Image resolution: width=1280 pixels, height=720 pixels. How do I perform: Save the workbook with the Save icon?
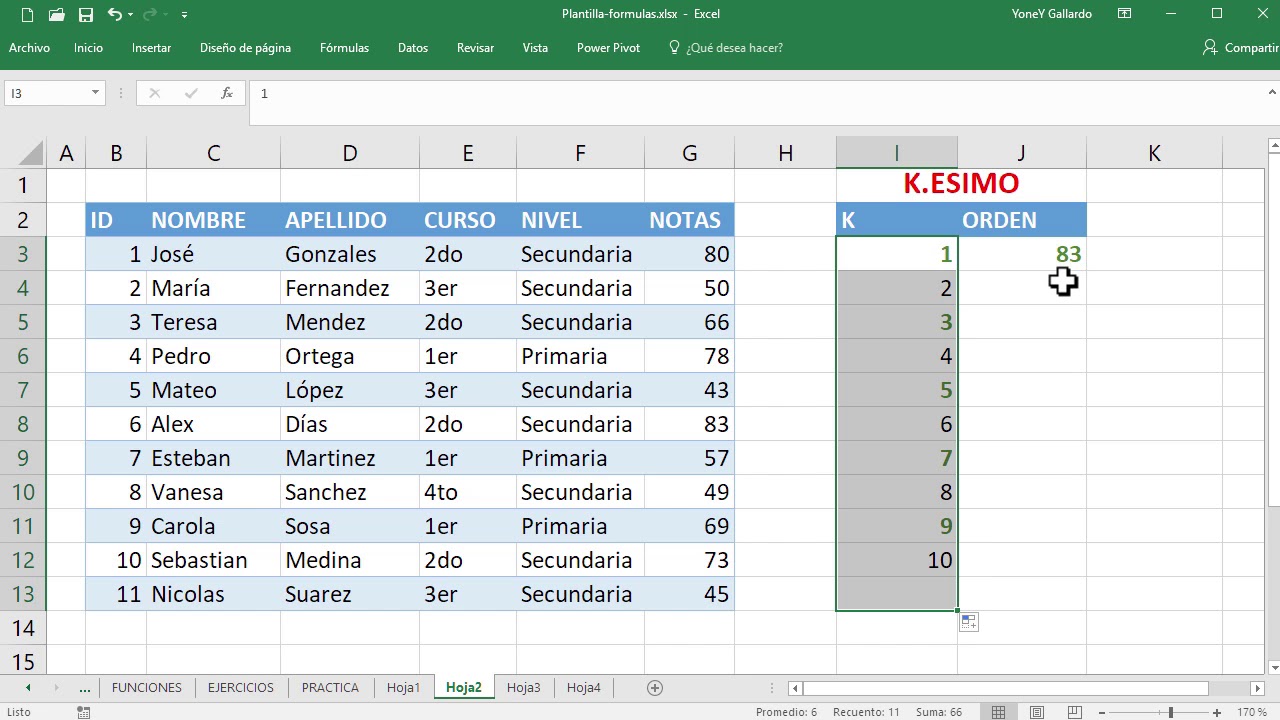pos(87,15)
